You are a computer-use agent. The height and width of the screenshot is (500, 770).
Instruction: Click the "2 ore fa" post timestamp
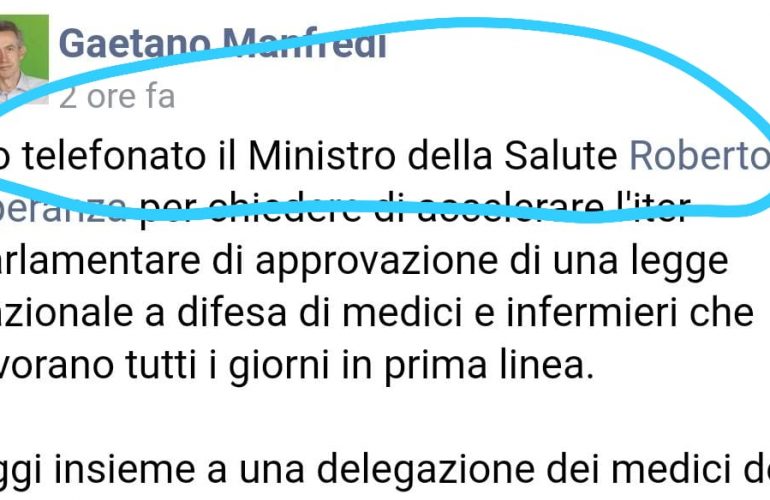(x=117, y=96)
